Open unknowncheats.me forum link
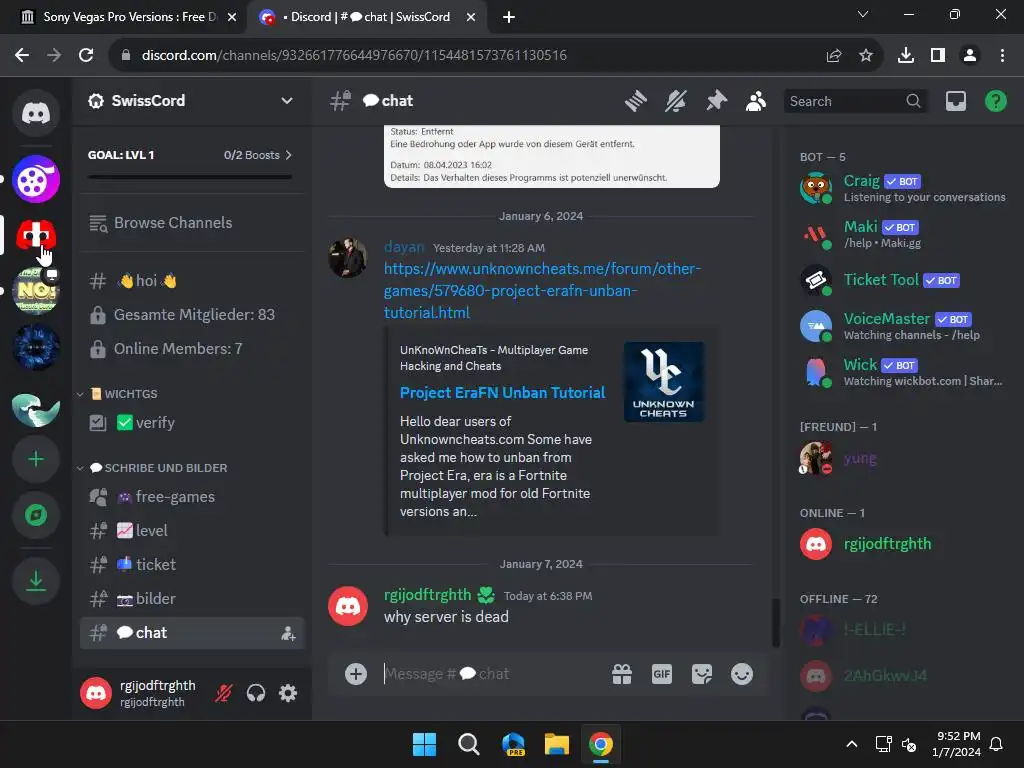The width and height of the screenshot is (1024, 768). (x=542, y=291)
